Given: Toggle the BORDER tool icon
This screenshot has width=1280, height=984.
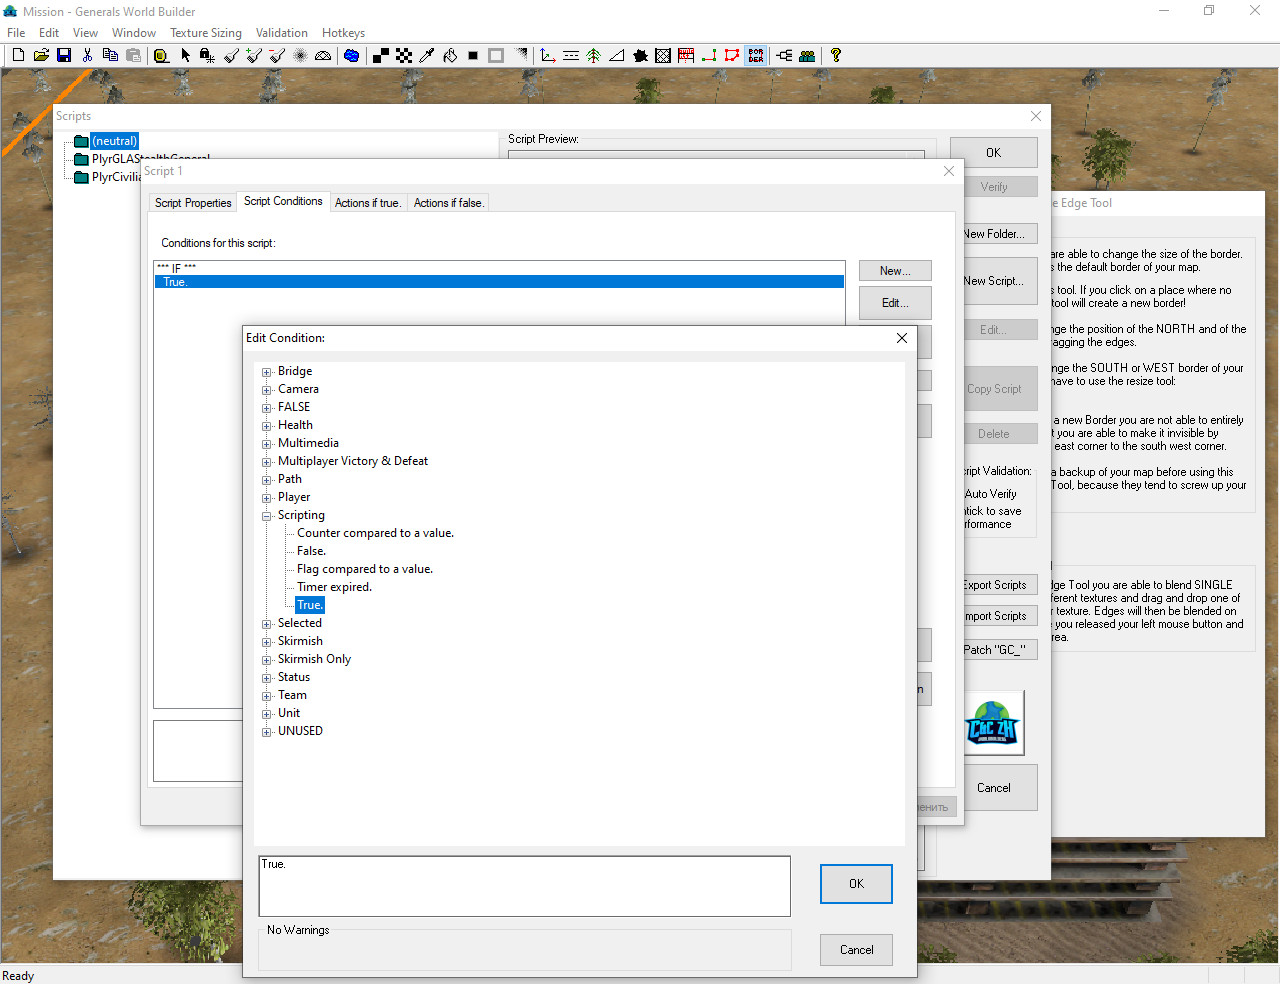Looking at the screenshot, I should 755,56.
